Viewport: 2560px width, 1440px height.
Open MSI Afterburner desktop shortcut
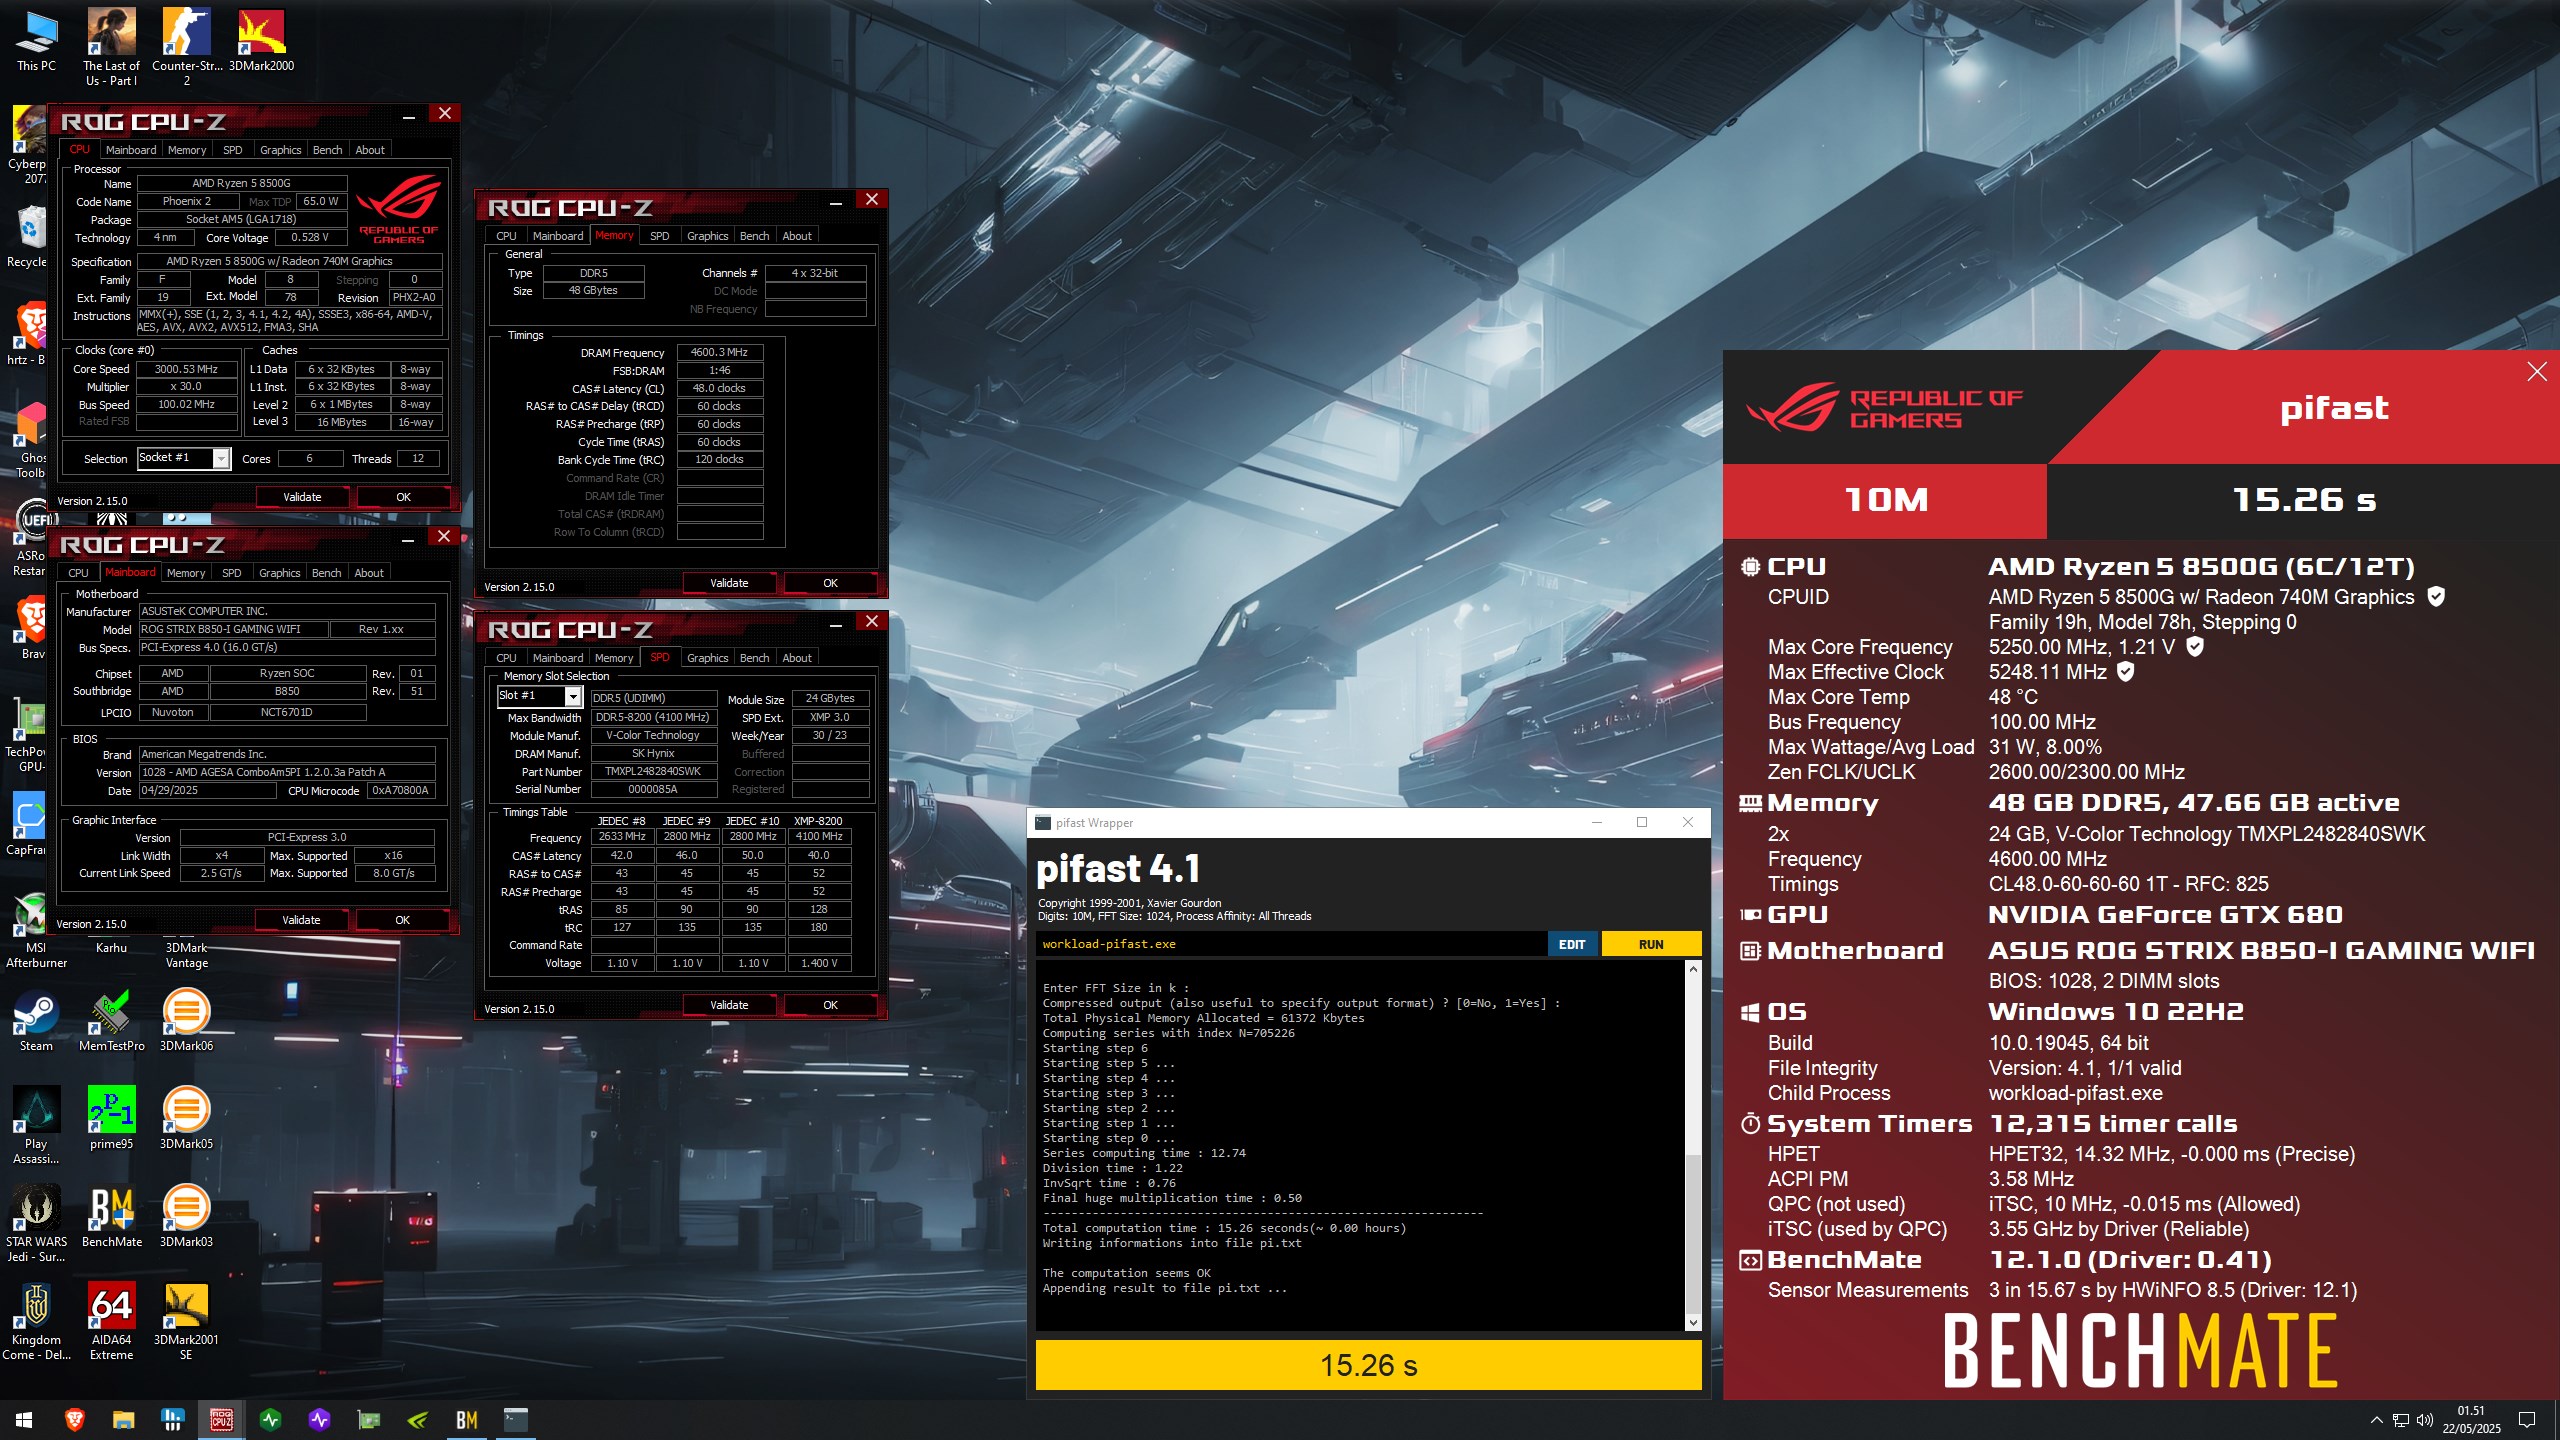pos(36,930)
